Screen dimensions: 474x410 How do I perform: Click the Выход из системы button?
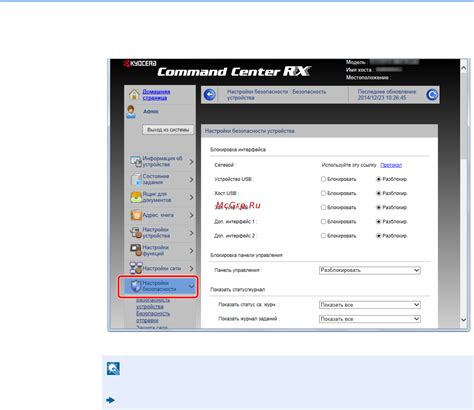click(168, 130)
